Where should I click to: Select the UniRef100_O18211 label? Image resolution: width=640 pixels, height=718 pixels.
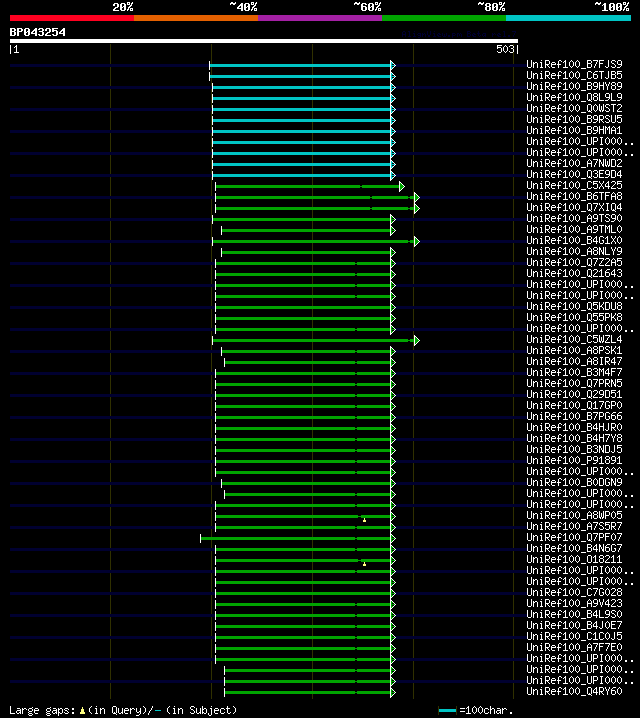coord(574,559)
